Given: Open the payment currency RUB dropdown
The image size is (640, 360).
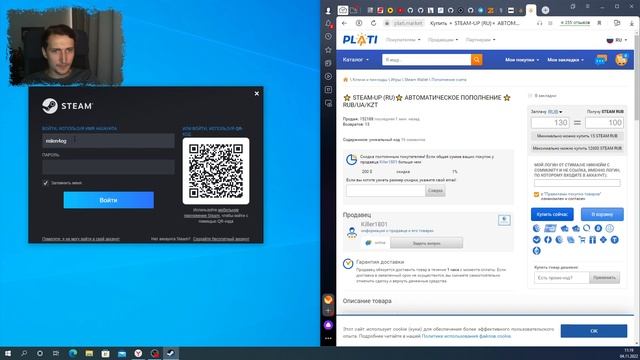Looking at the screenshot, I should point(555,111).
